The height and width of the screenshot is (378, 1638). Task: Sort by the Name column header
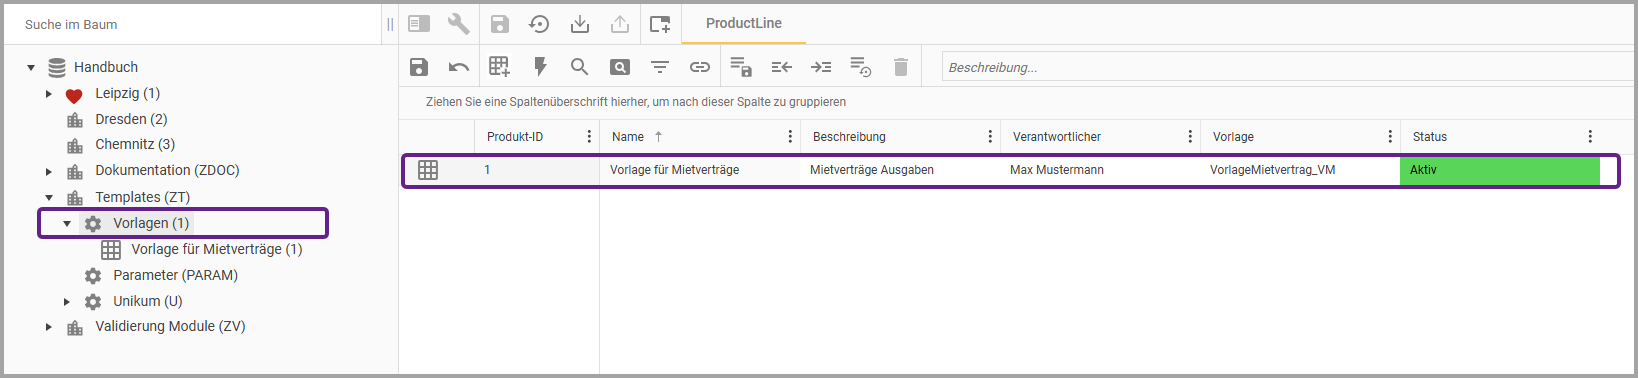pyautogui.click(x=628, y=137)
